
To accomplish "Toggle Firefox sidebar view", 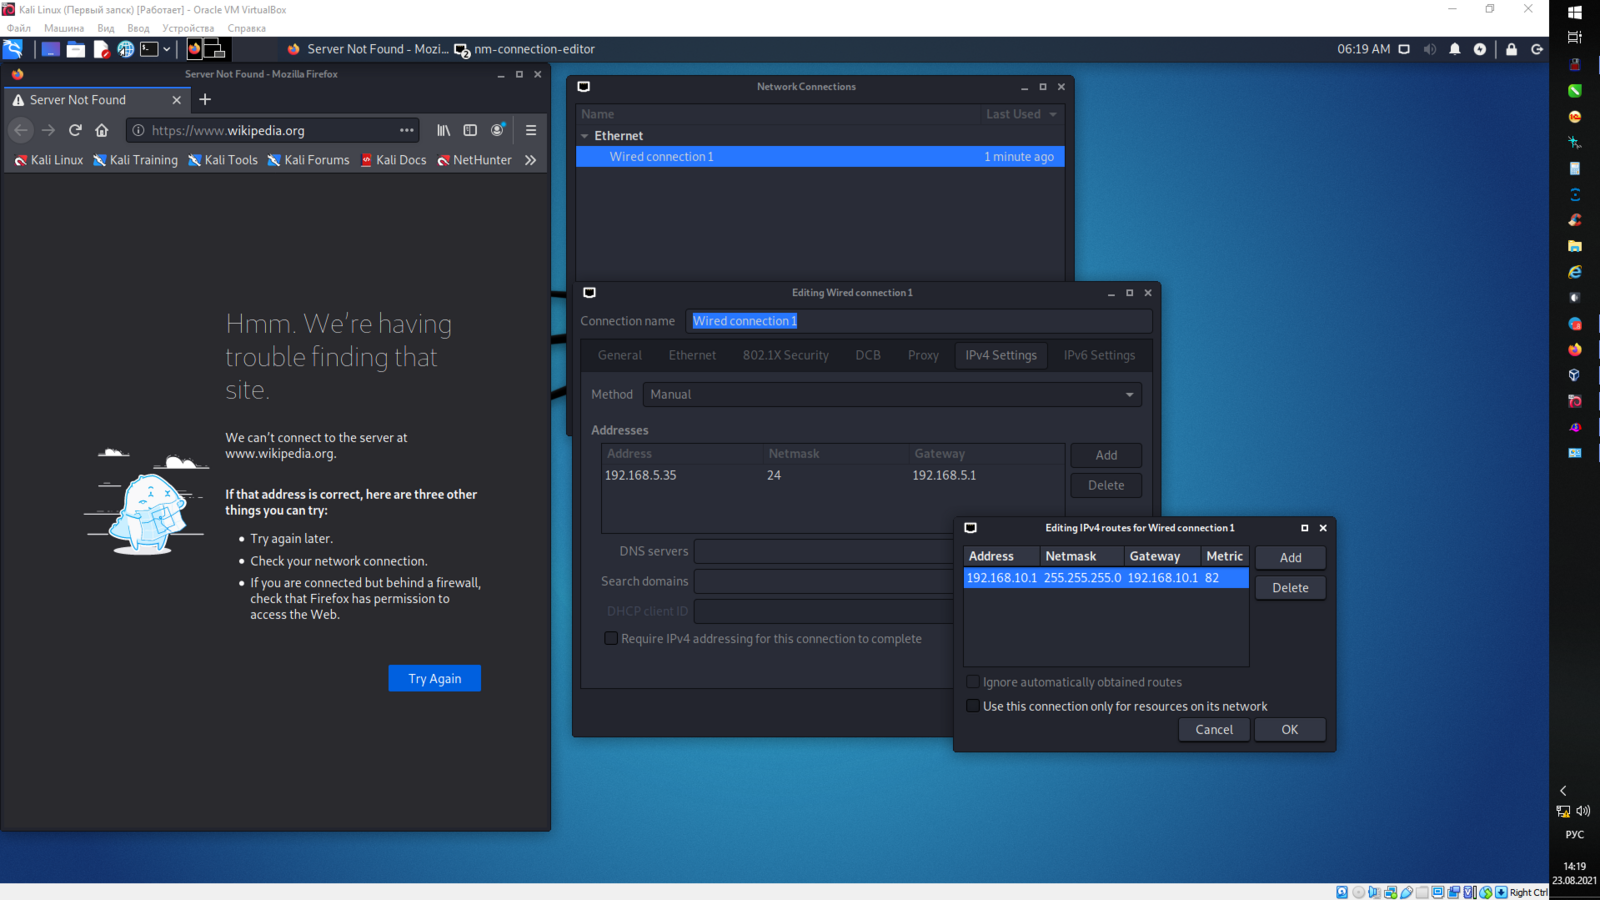I will pyautogui.click(x=470, y=130).
